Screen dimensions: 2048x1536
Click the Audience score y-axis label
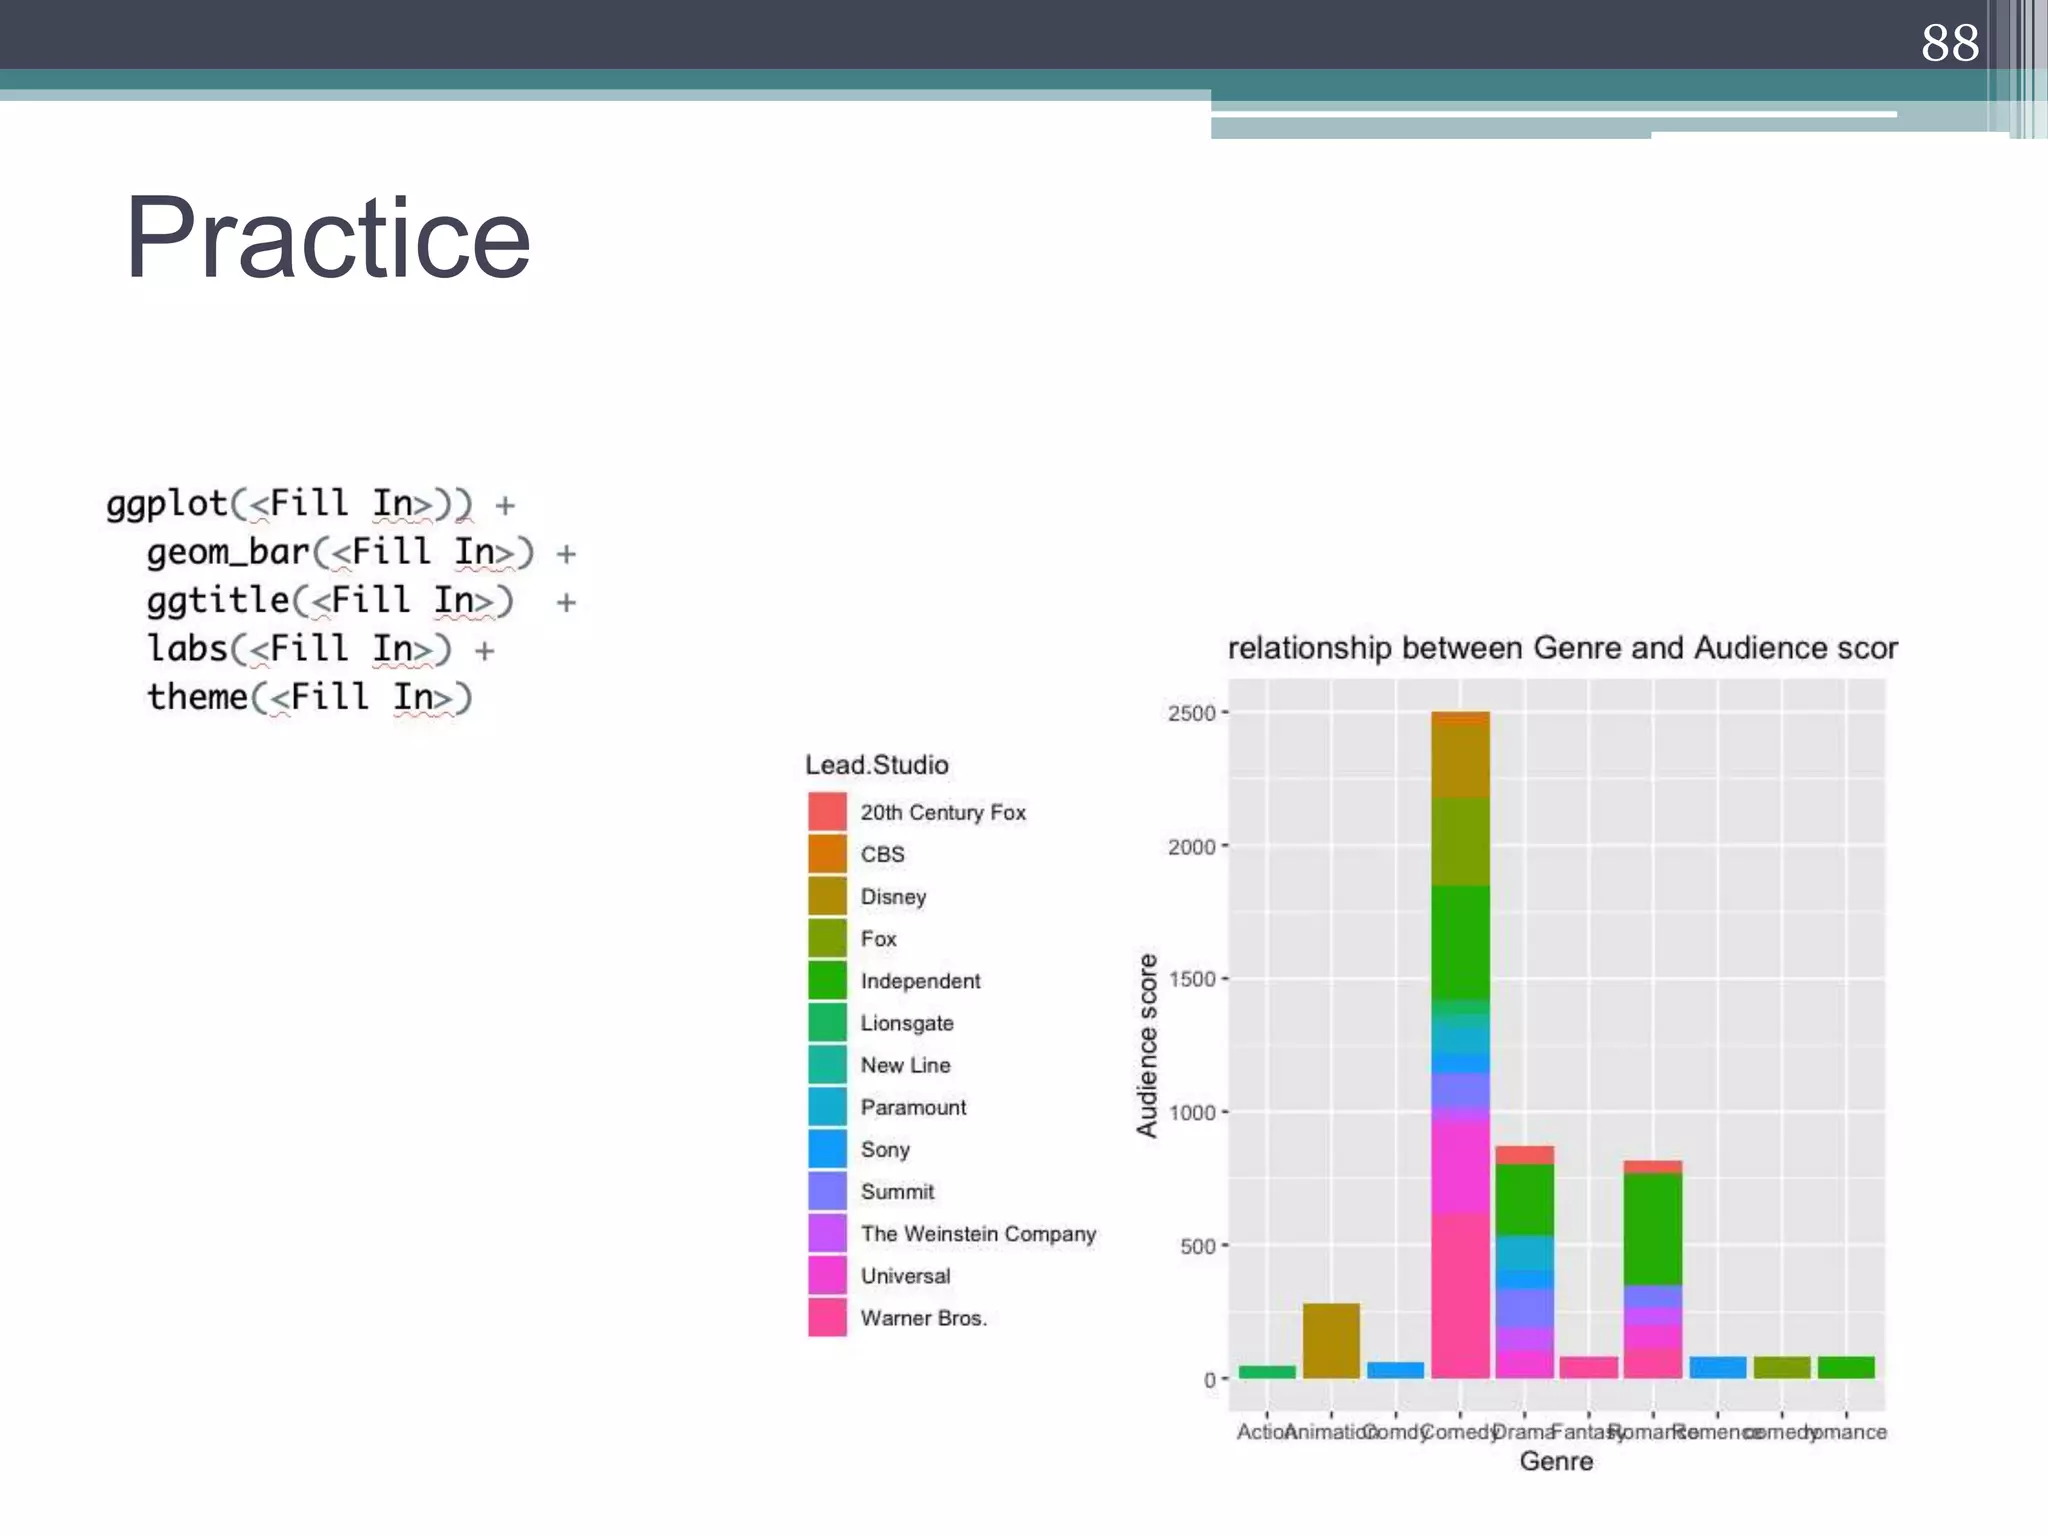pos(1147,1045)
